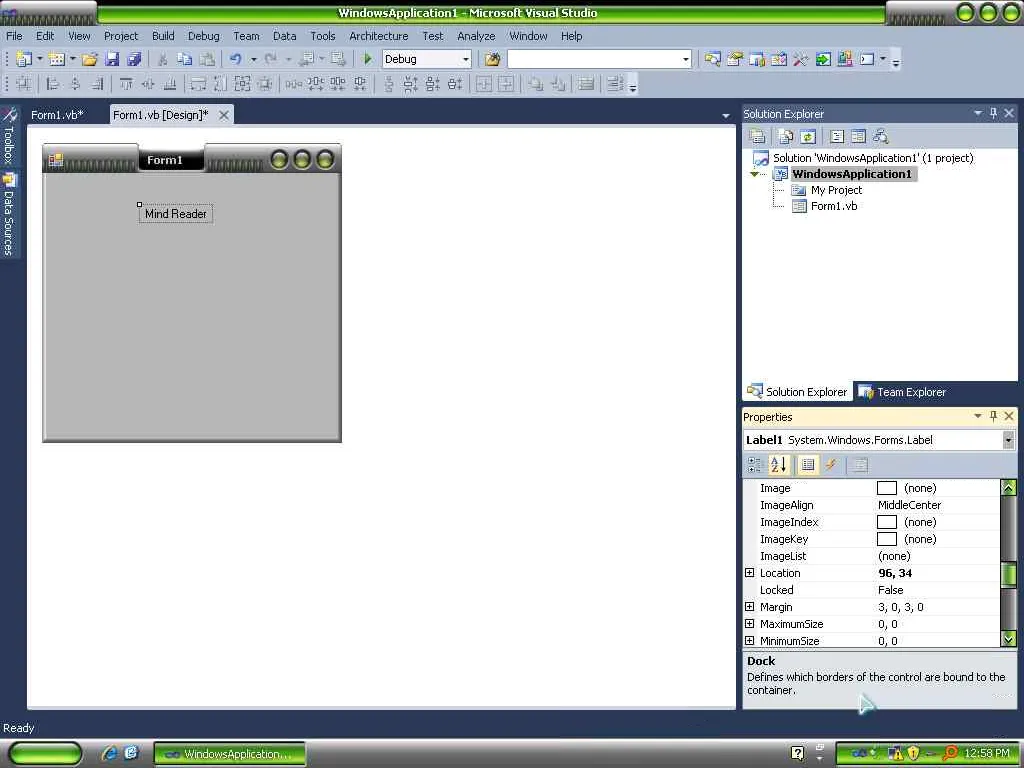
Task: Click the Windows Start button
Action: point(45,754)
